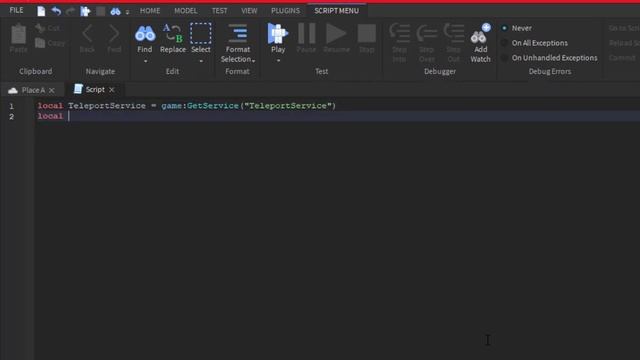Image resolution: width=640 pixels, height=360 pixels.
Task: Click the Clipboard group label
Action: [x=36, y=71]
